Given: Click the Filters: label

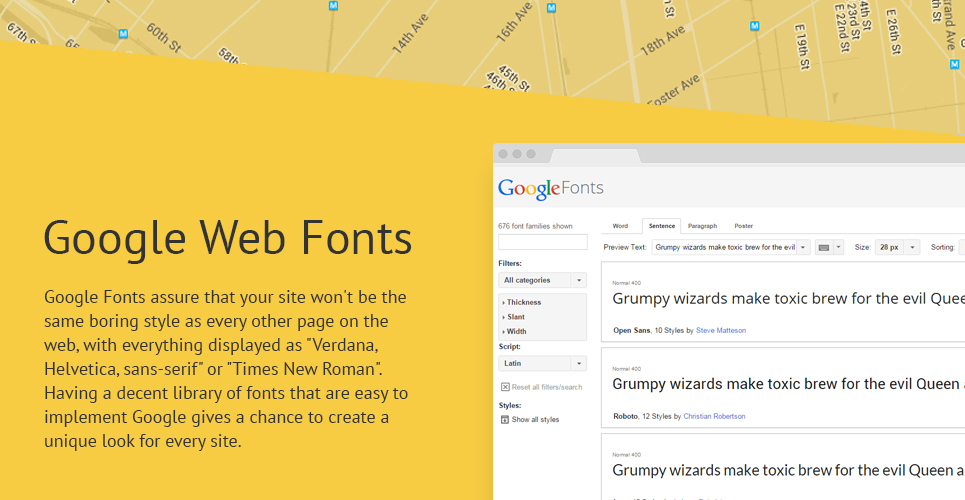Looking at the screenshot, I should click(510, 264).
